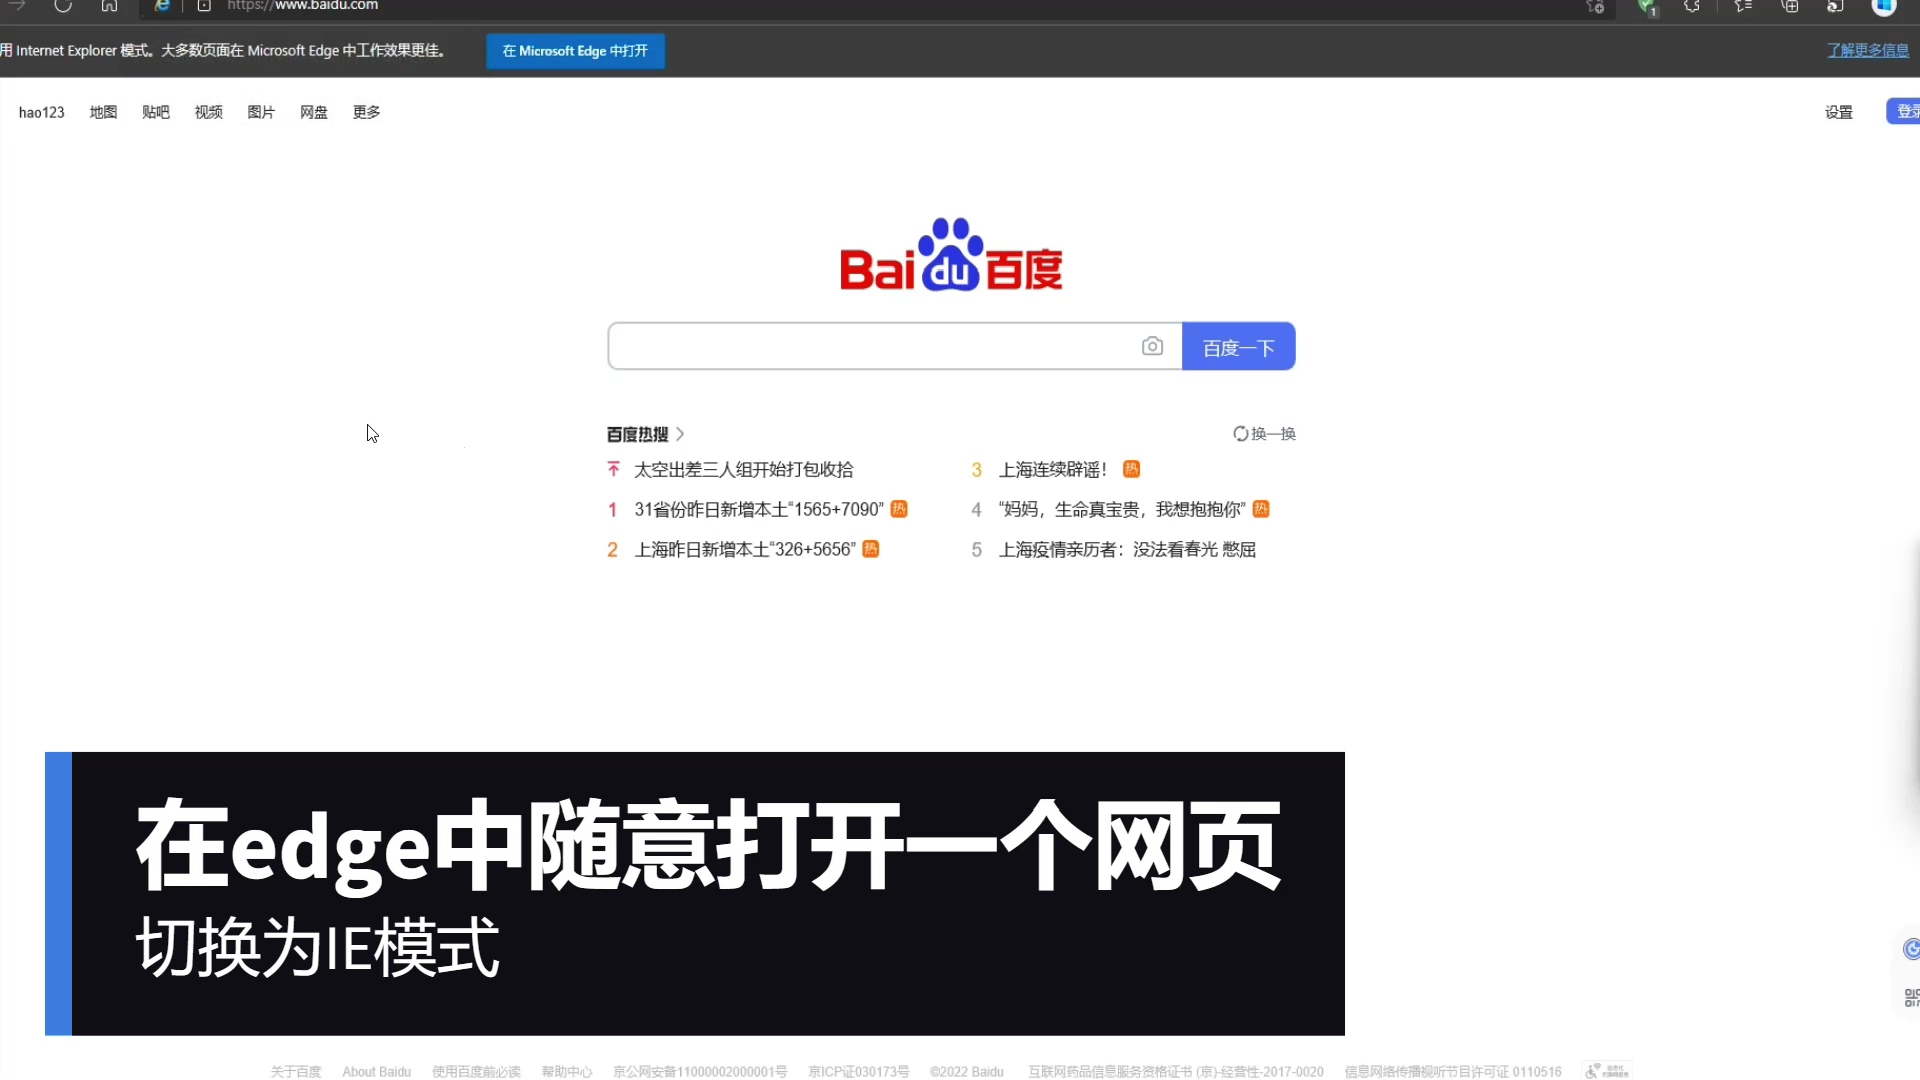The image size is (1920, 1080).
Task: Click inside the Baidu search input field
Action: tap(880, 346)
